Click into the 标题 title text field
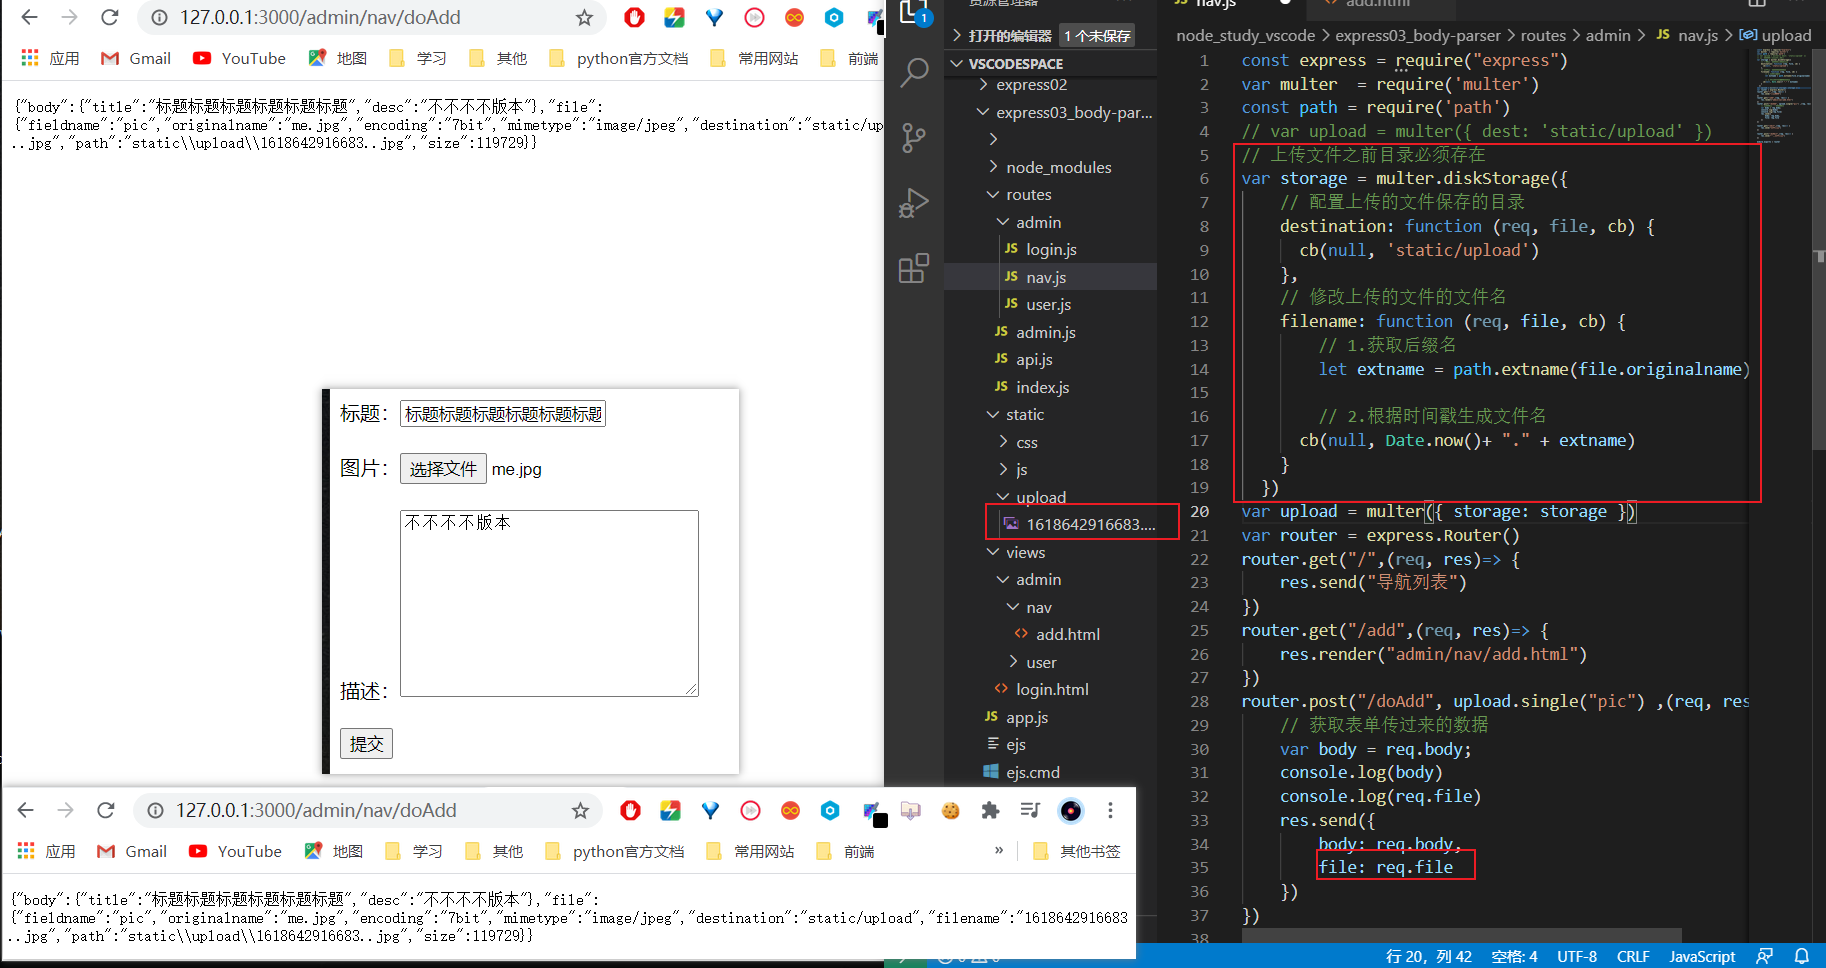The image size is (1826, 968). click(503, 414)
